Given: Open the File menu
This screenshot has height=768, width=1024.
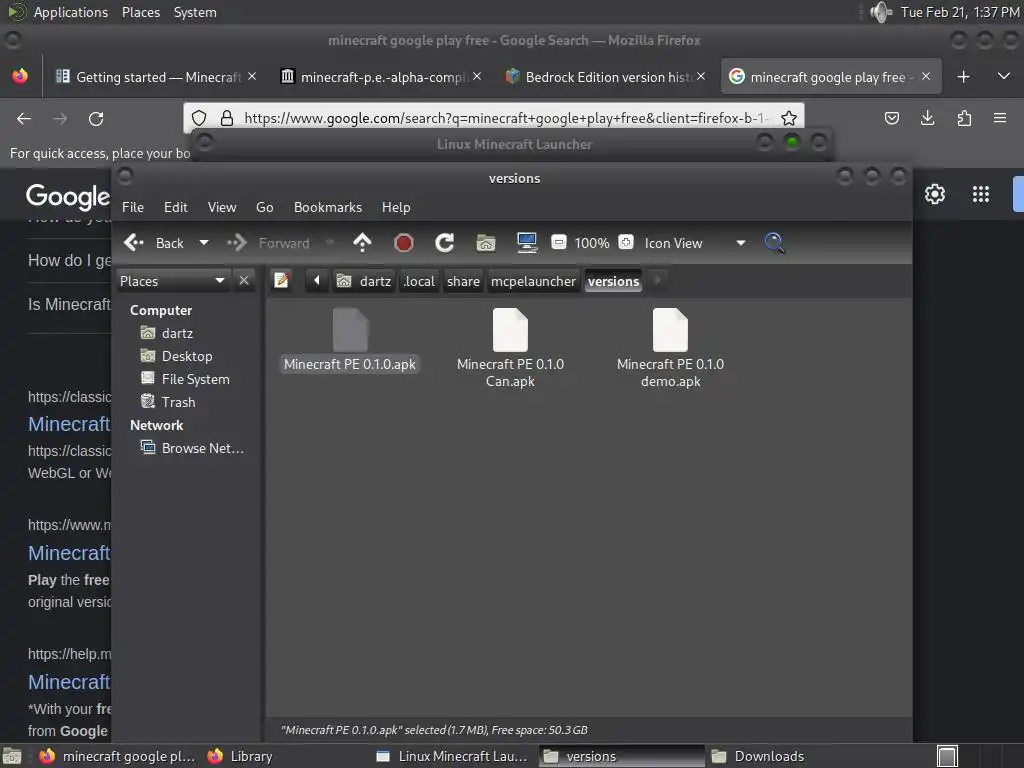Looking at the screenshot, I should pyautogui.click(x=133, y=207).
